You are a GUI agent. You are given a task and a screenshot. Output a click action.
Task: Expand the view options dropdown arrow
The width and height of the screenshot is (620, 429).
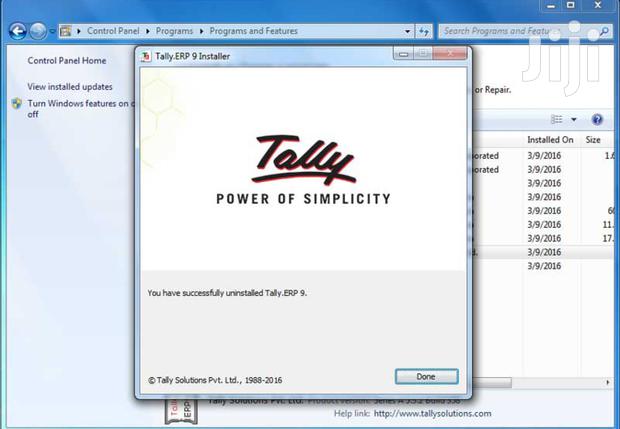click(574, 119)
